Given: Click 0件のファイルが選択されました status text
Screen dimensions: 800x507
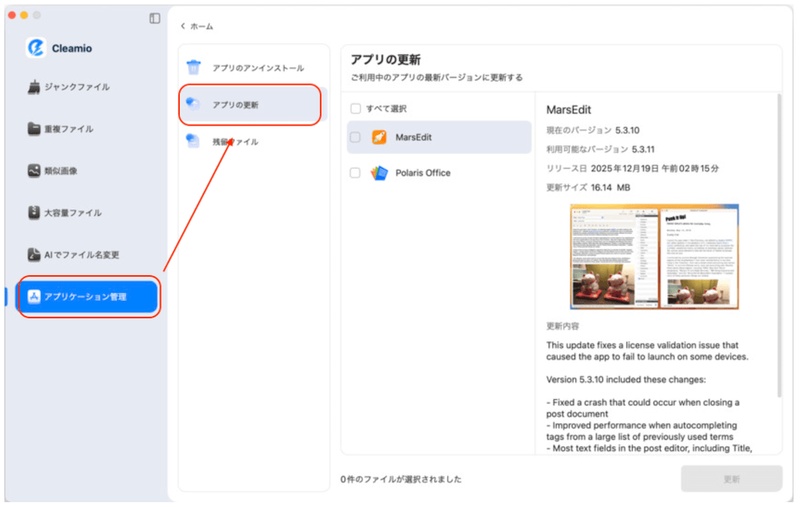Looking at the screenshot, I should point(401,479).
